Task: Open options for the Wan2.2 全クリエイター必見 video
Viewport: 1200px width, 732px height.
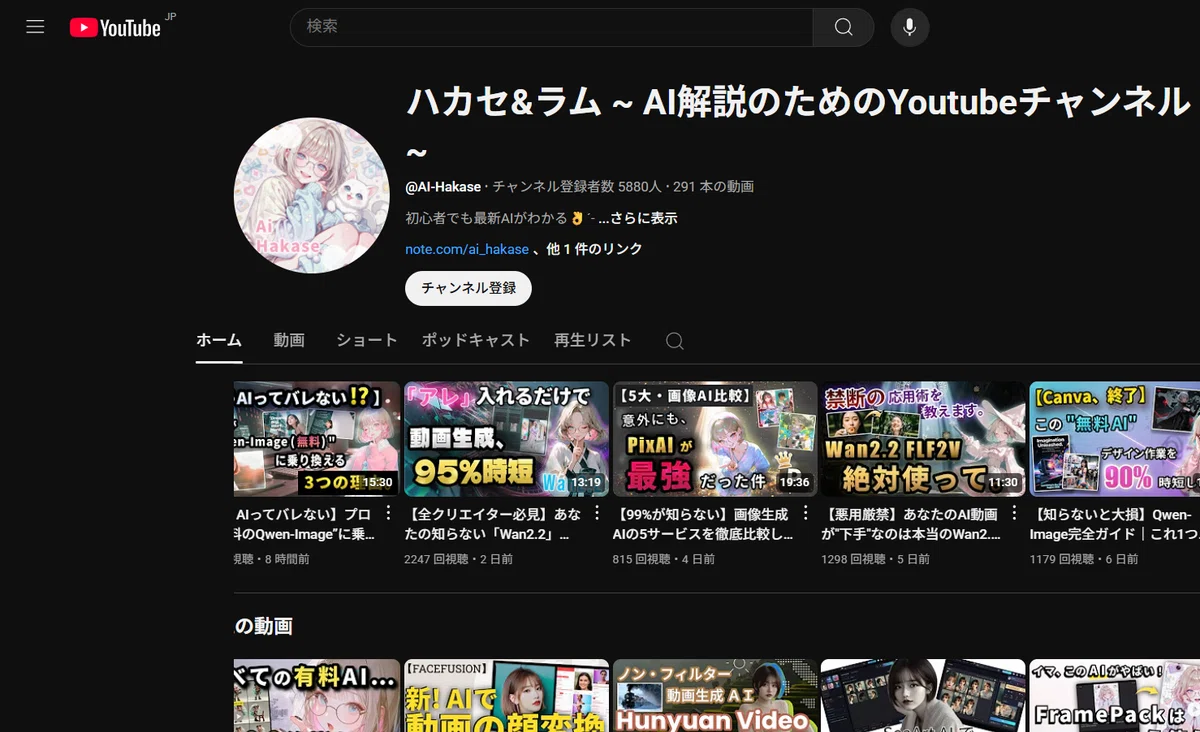Action: pos(597,514)
